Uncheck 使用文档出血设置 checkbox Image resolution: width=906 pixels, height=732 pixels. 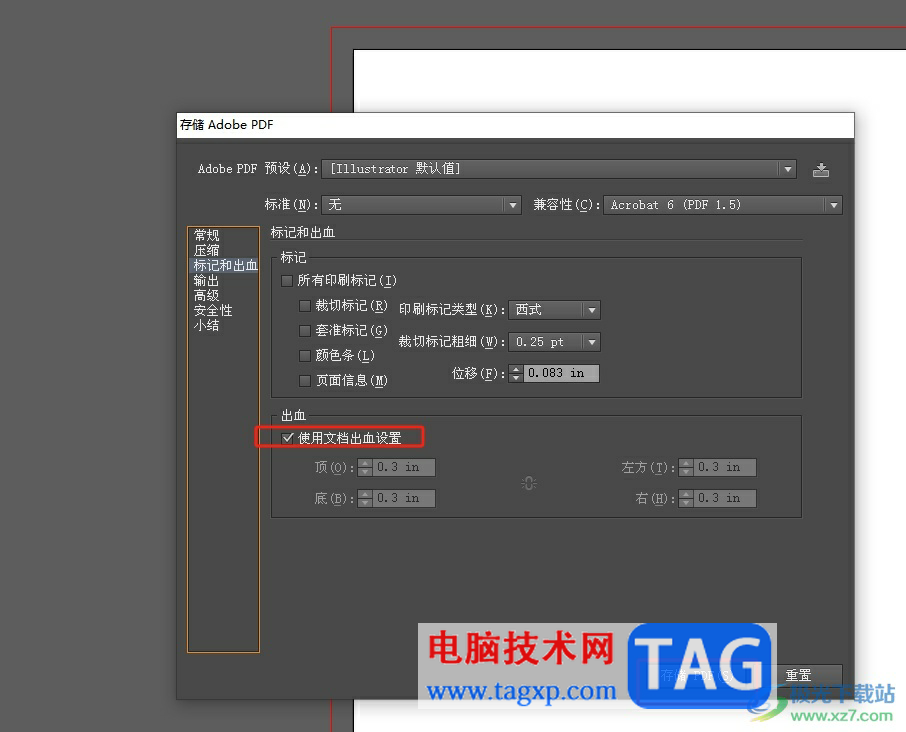(287, 438)
